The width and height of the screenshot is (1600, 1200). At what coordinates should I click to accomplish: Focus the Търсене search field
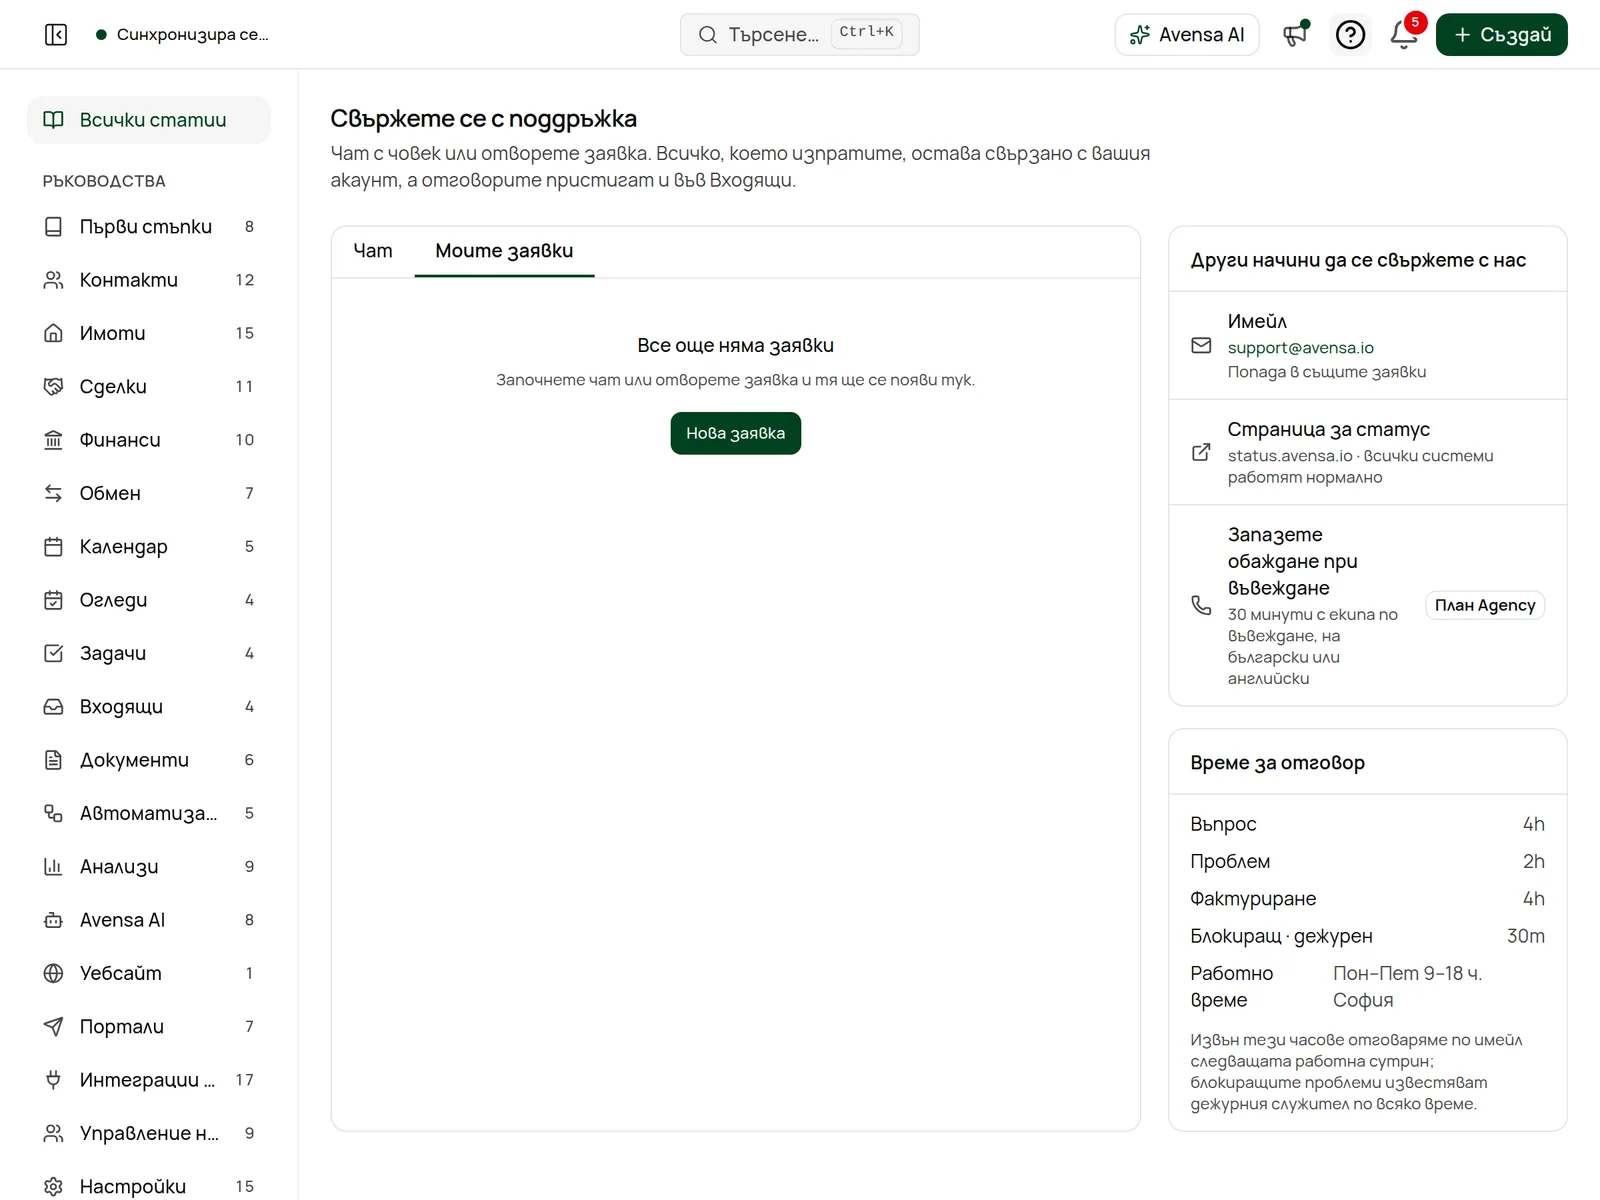[x=800, y=35]
